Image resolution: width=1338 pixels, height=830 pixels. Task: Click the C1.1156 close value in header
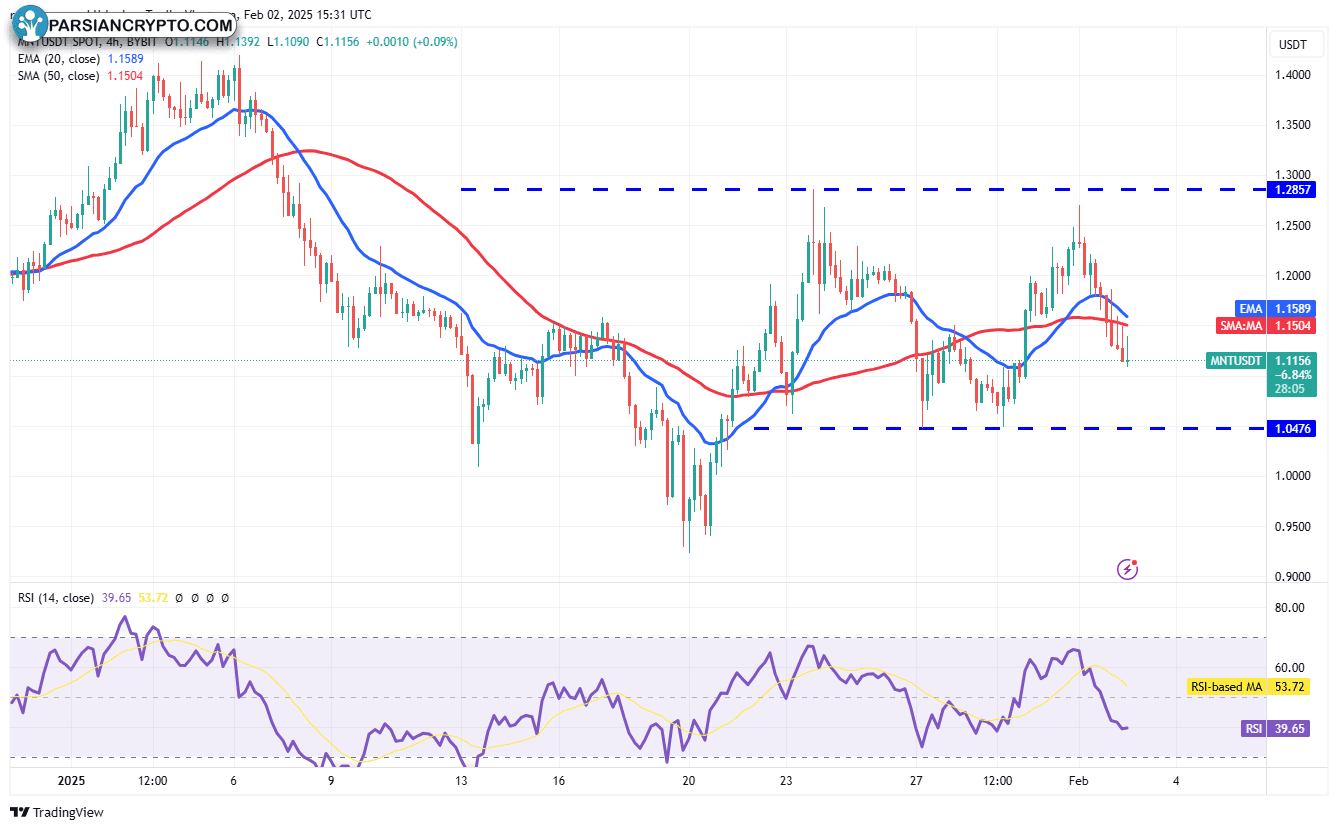(x=339, y=42)
